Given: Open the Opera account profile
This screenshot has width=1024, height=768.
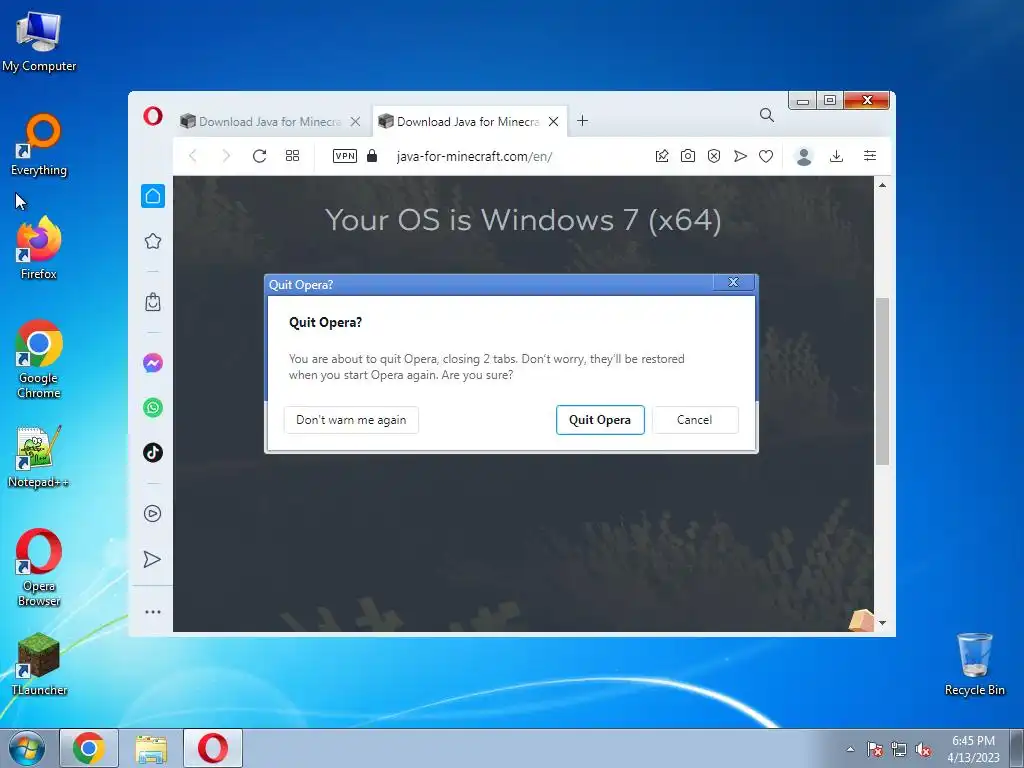Looking at the screenshot, I should 804,156.
